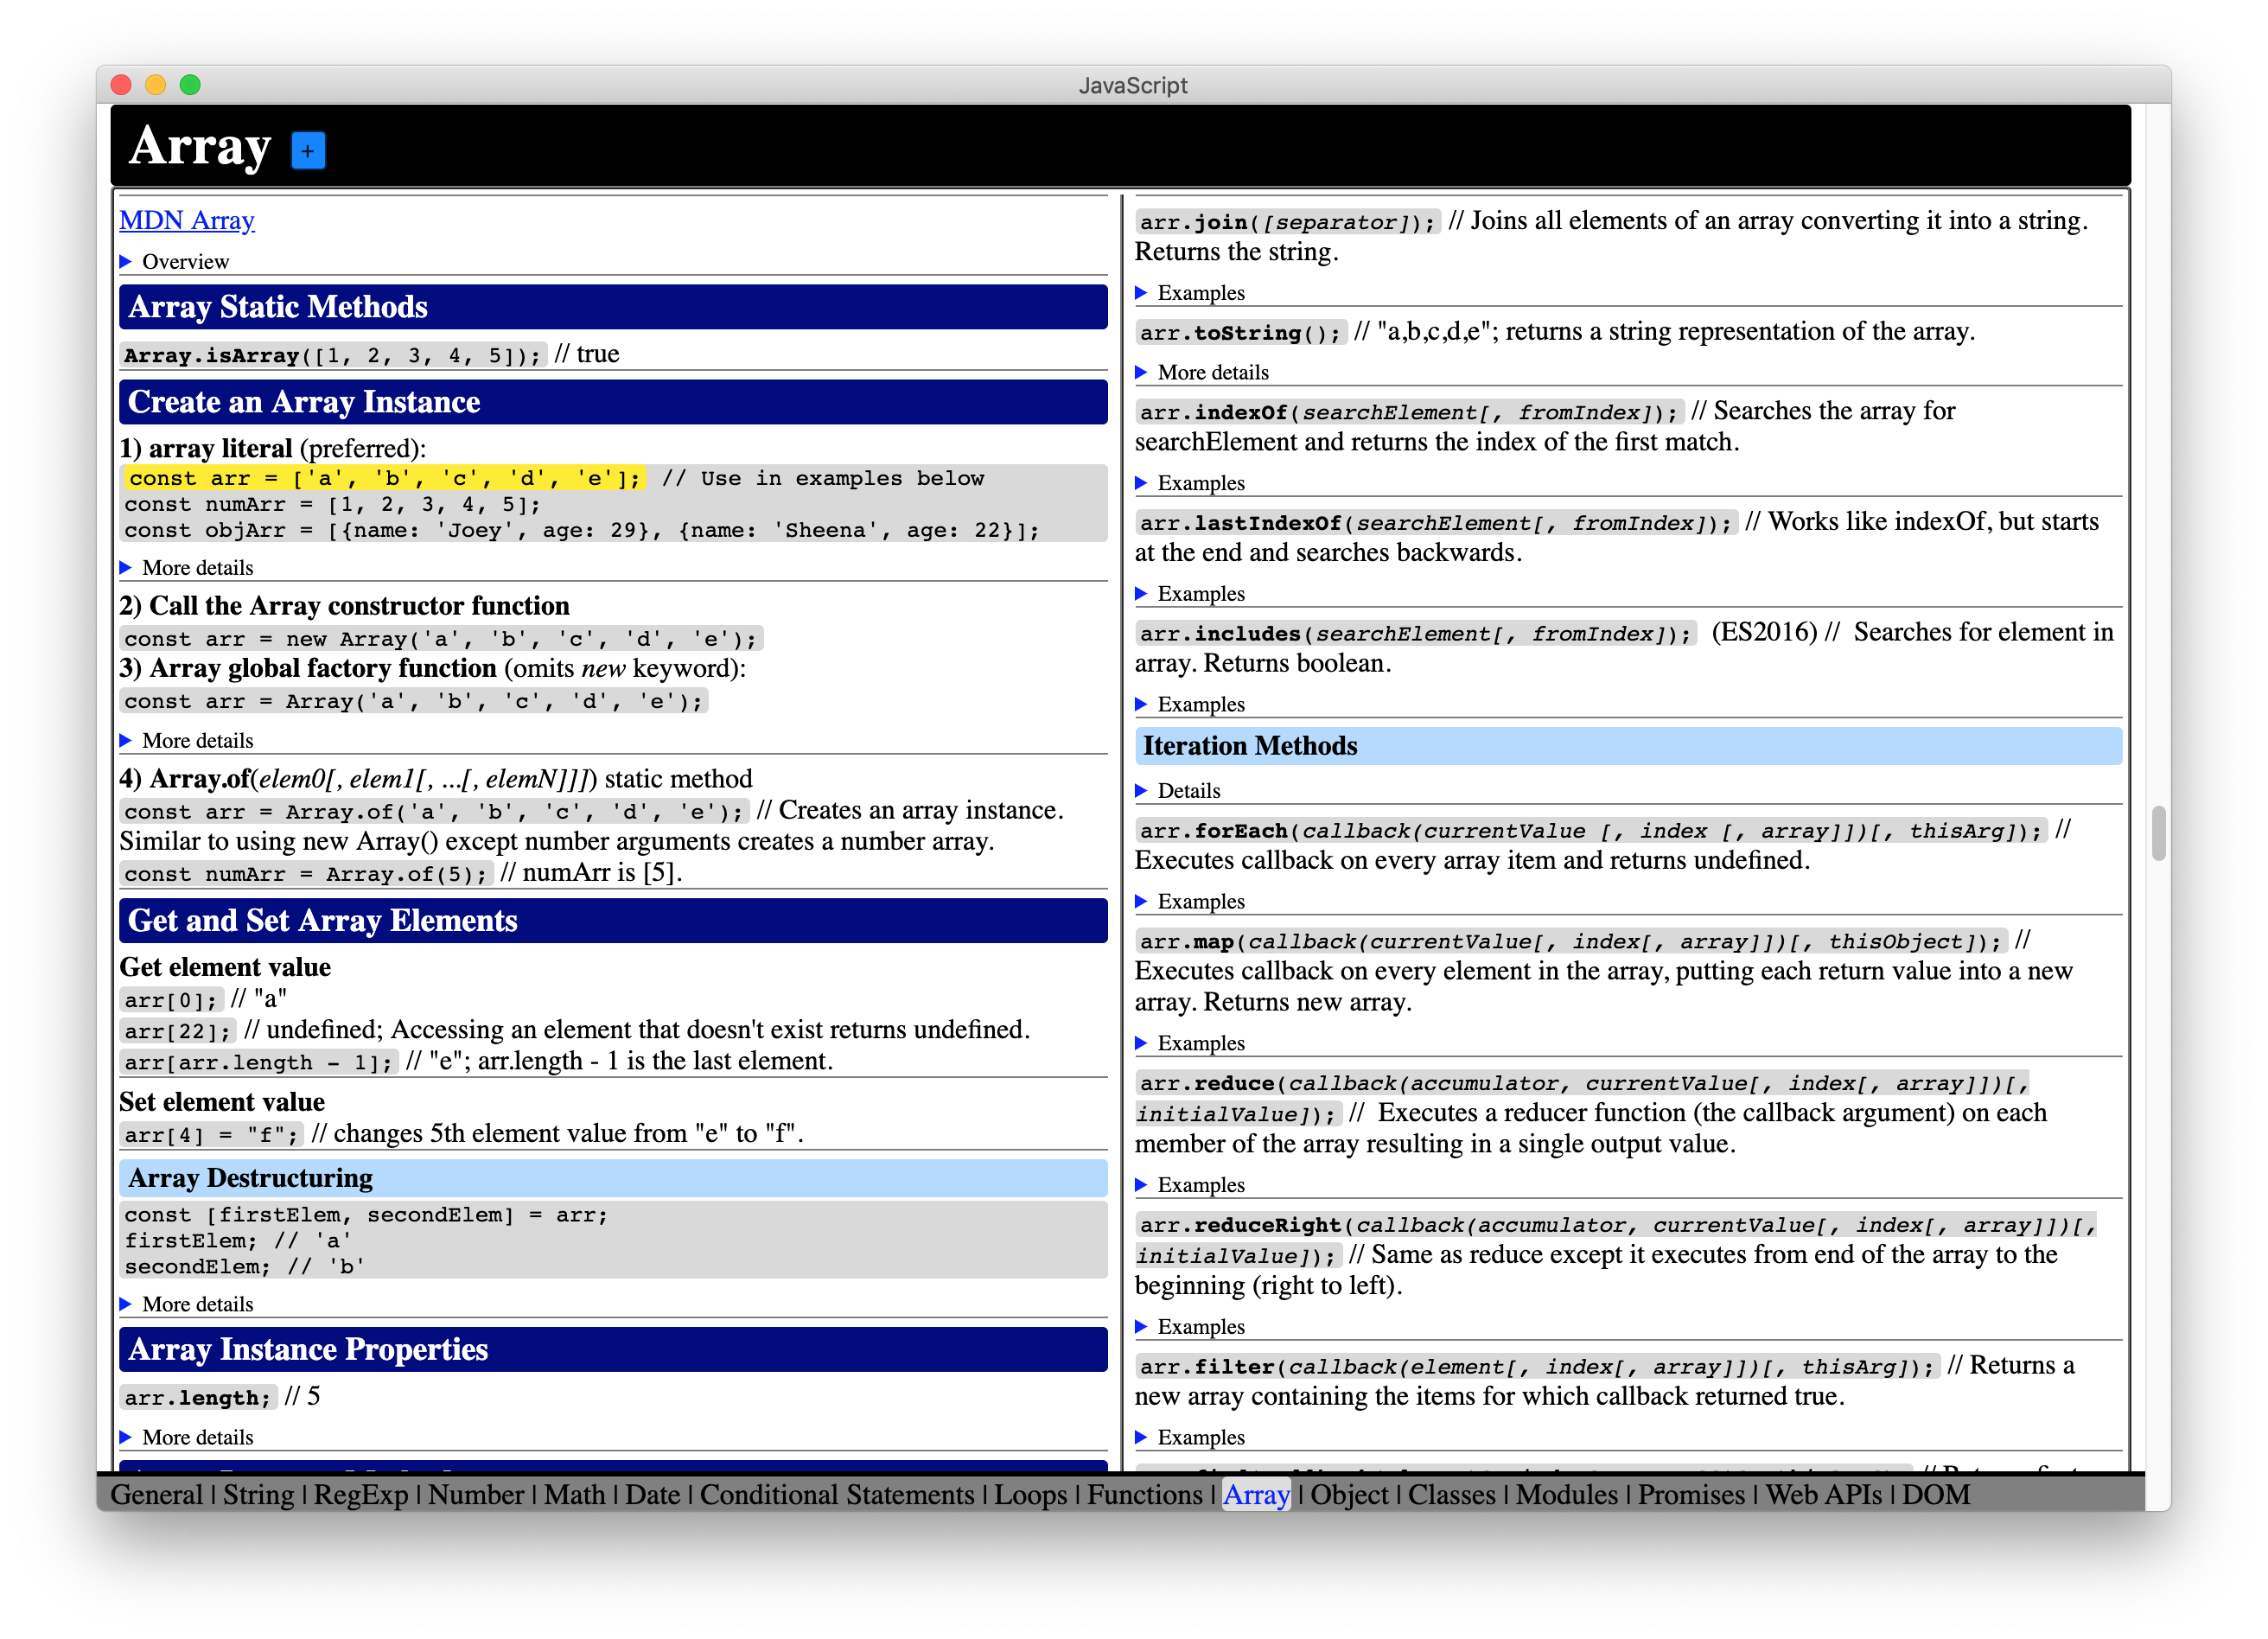Viewport: 2268px width, 1639px height.
Task: Expand Examples under arr.map
Action: [1141, 1043]
